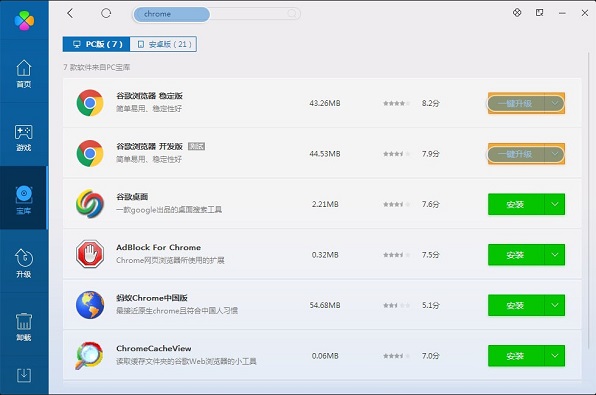Upgrade 谷歌浏览器 稳定版 with 一键升级
Screen dimensions: 596x395
pos(516,103)
